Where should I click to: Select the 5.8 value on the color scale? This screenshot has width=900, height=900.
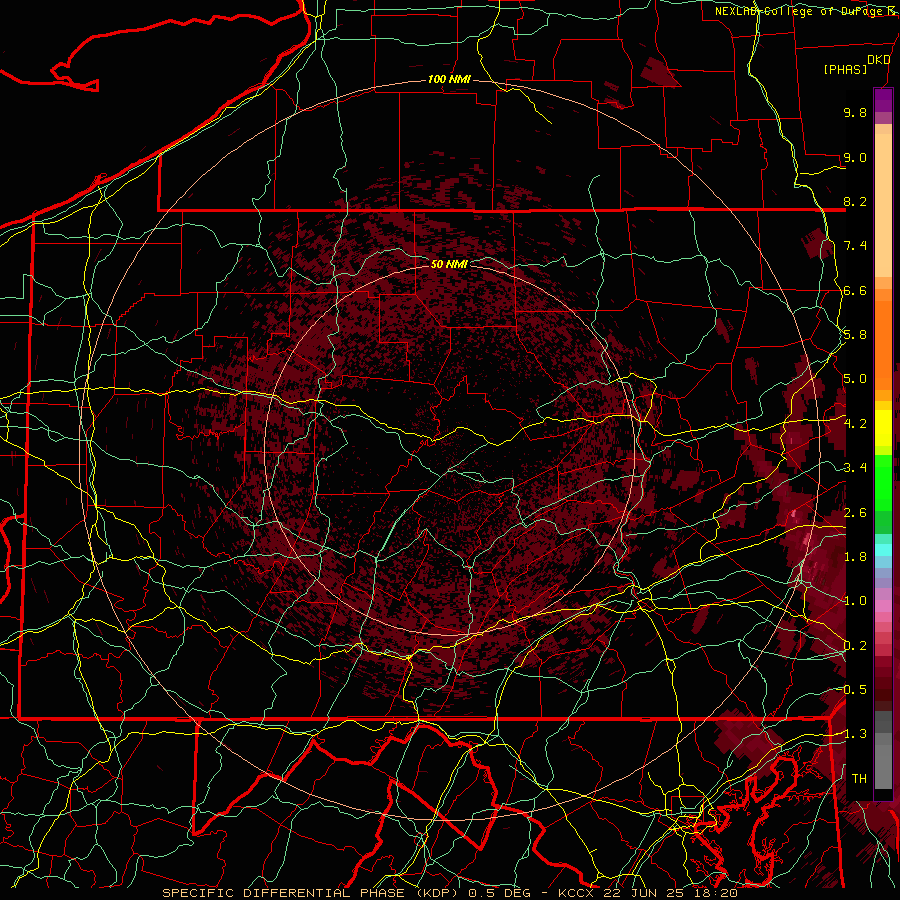pyautogui.click(x=855, y=335)
